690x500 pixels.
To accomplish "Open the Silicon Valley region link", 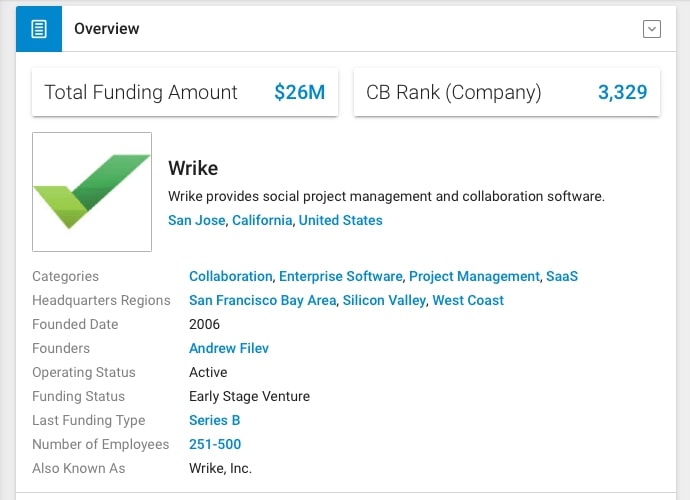I will coord(384,300).
